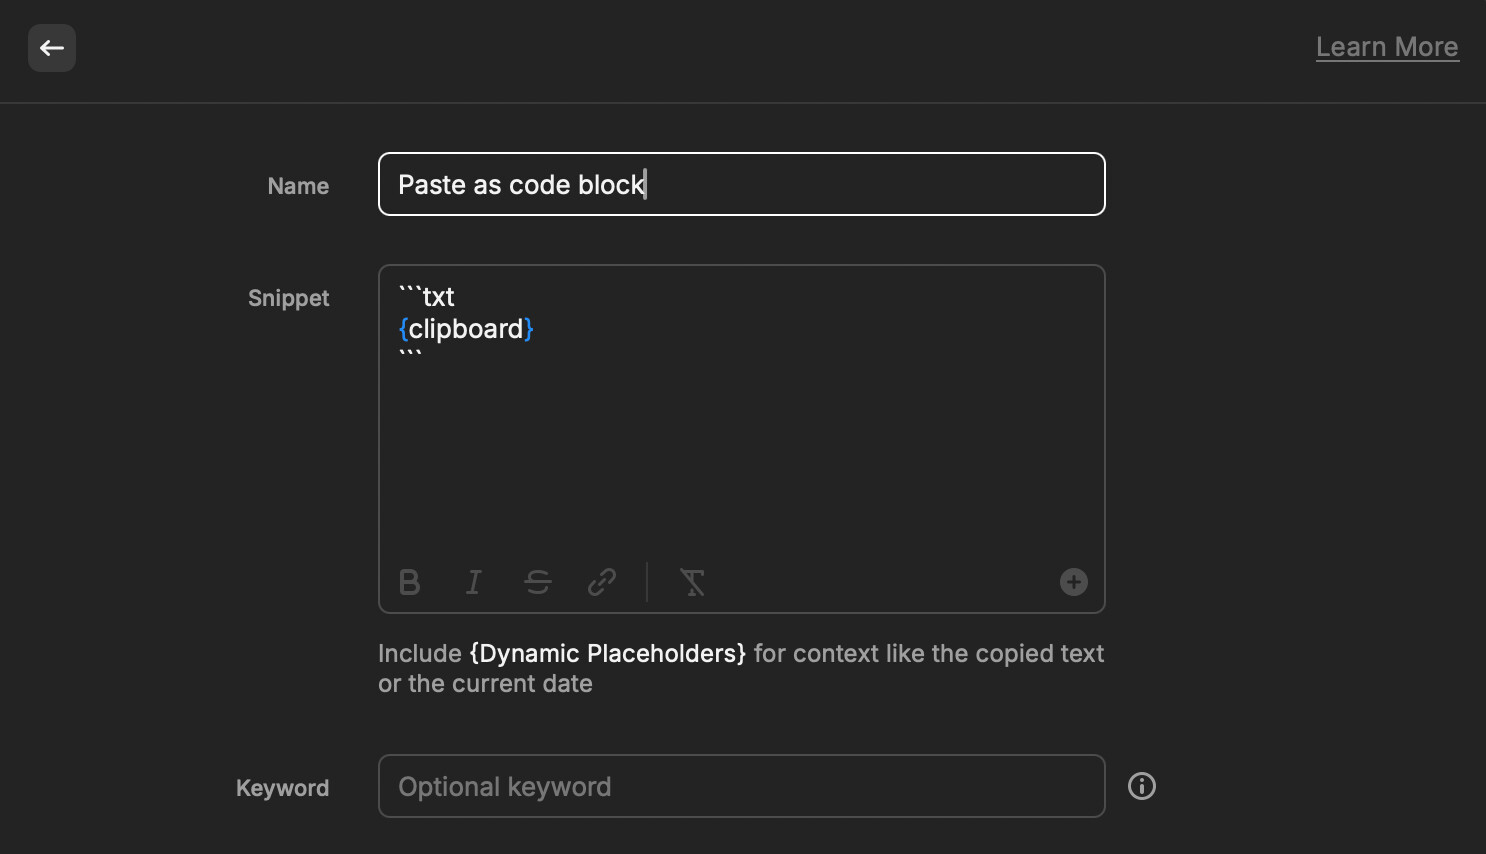Open the Learn More link
1486x854 pixels.
1386,47
